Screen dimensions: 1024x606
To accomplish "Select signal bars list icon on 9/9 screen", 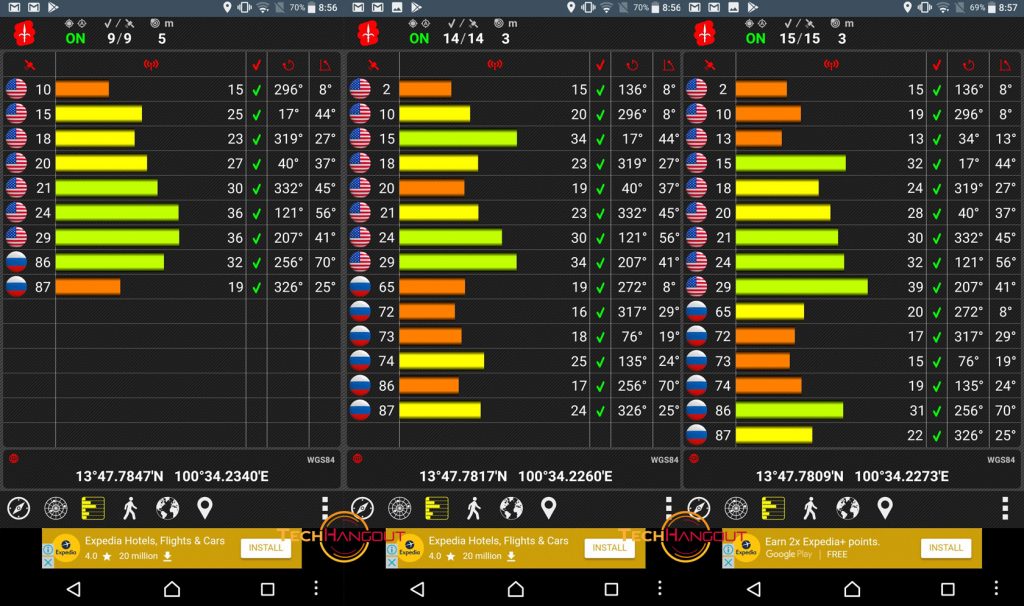I will 93,508.
